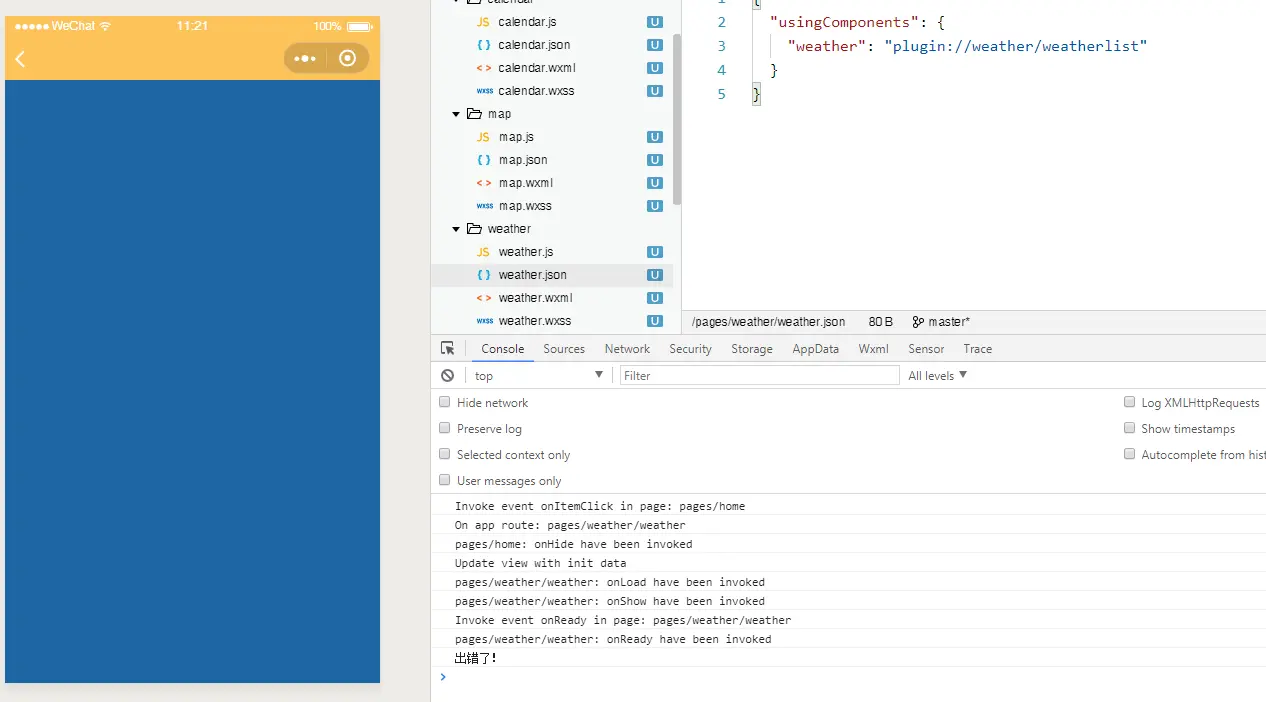Screen dimensions: 1266x702
Task: Tap the circular close icon in the simulator capsule
Action: click(348, 58)
